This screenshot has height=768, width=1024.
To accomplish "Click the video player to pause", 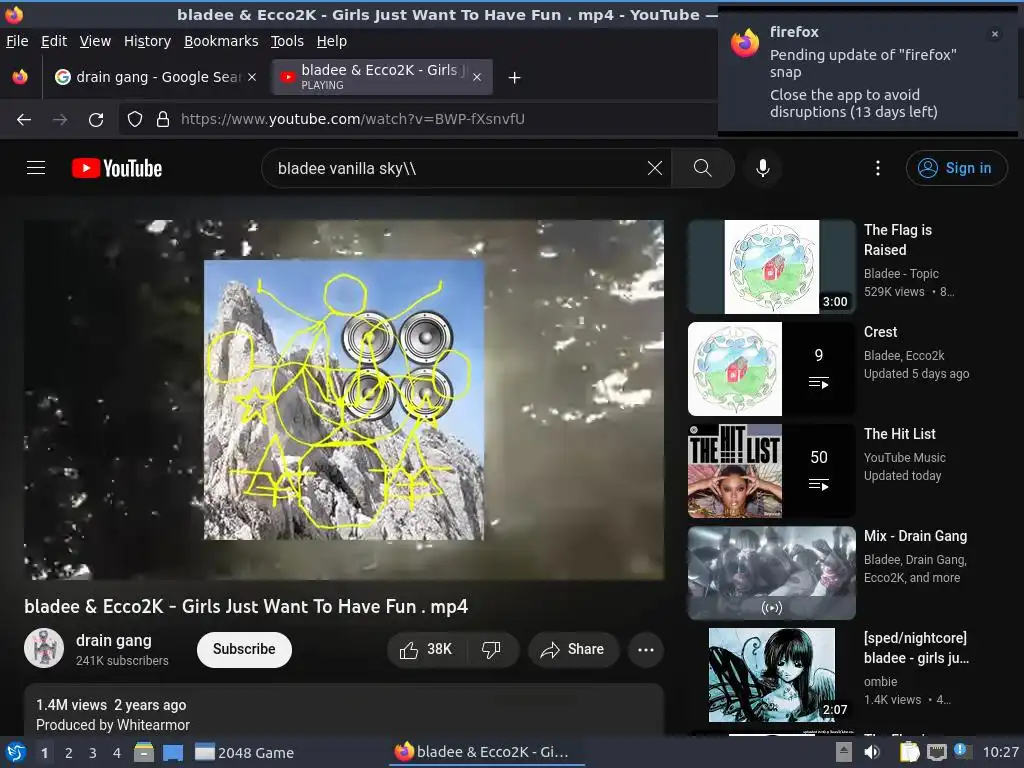I will [x=344, y=400].
